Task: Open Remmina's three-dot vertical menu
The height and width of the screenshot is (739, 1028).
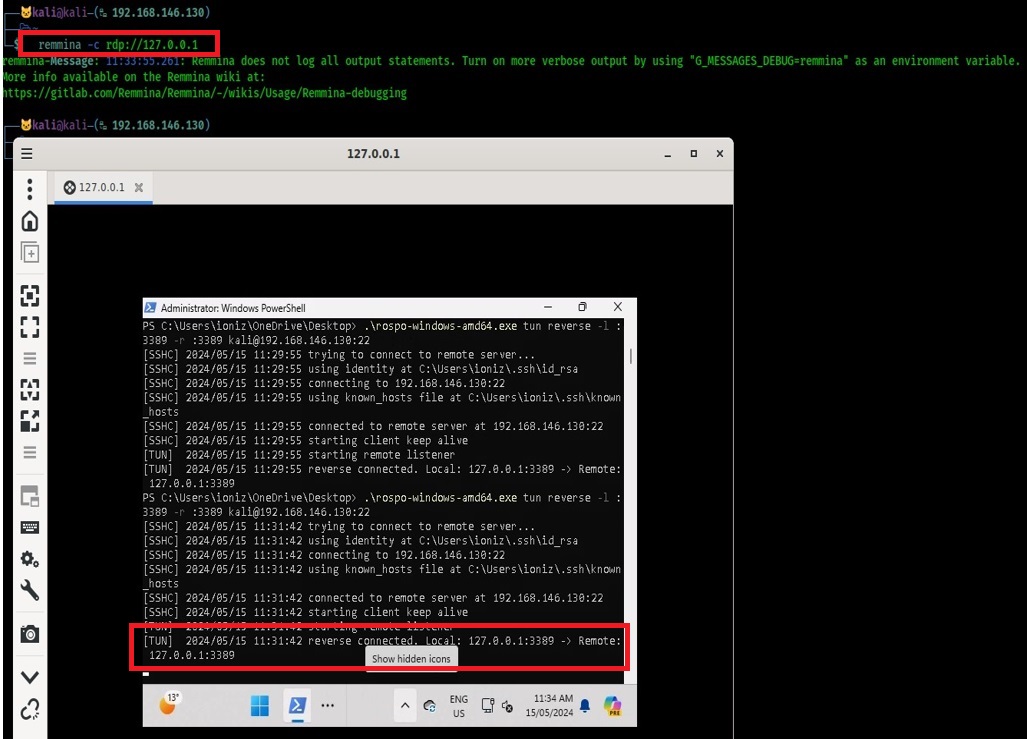Action: point(30,189)
